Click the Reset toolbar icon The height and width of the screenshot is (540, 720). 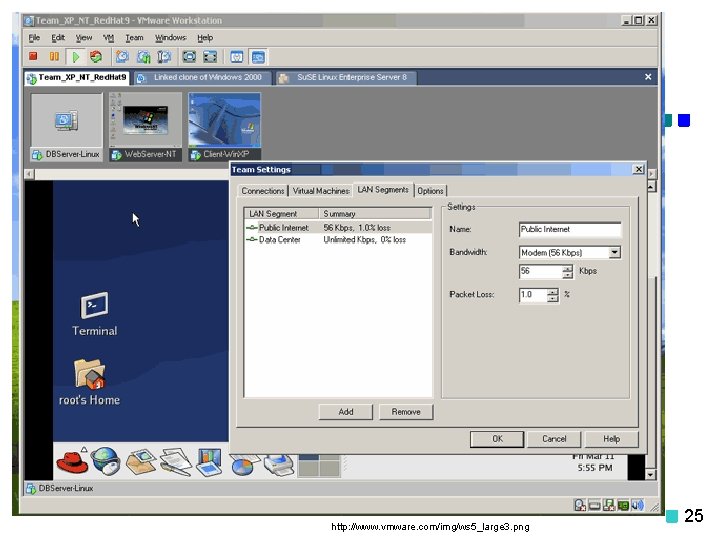pos(96,57)
